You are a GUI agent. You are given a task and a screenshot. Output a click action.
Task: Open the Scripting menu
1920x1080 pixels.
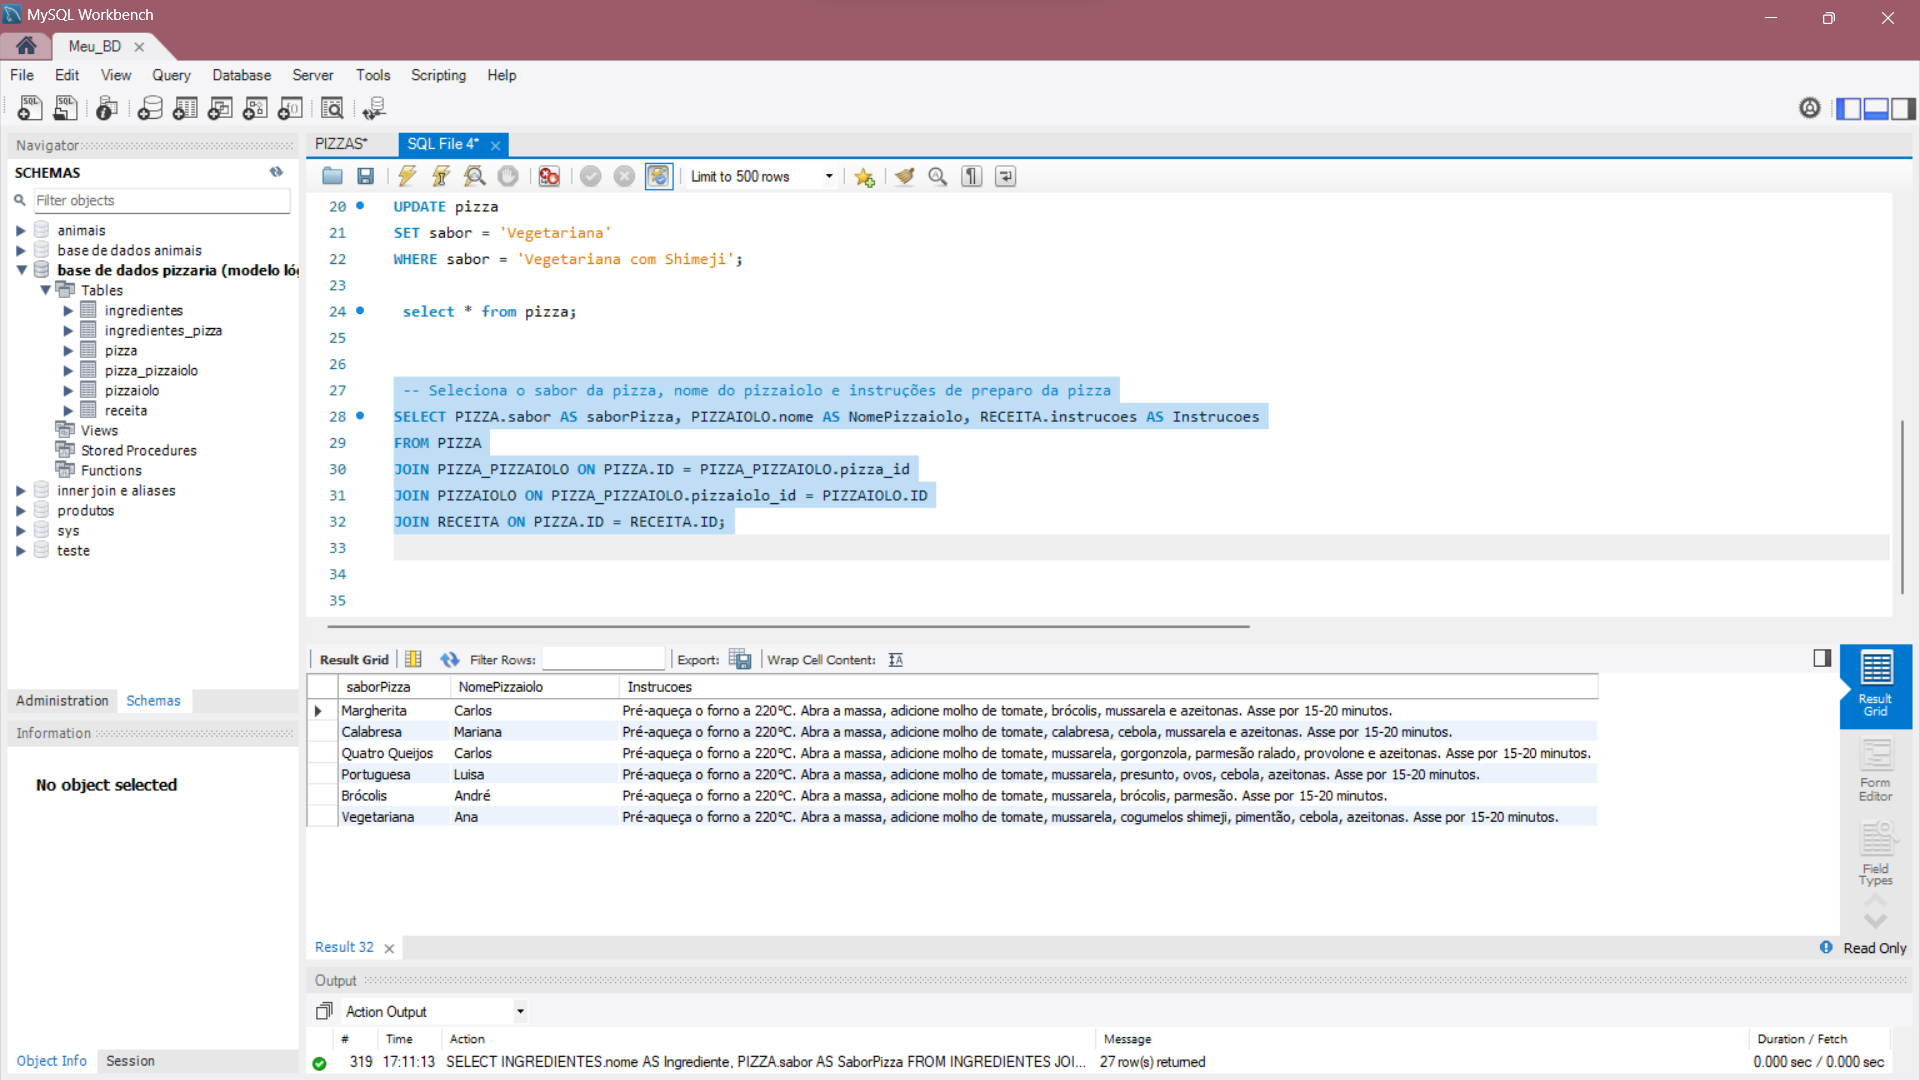point(438,75)
